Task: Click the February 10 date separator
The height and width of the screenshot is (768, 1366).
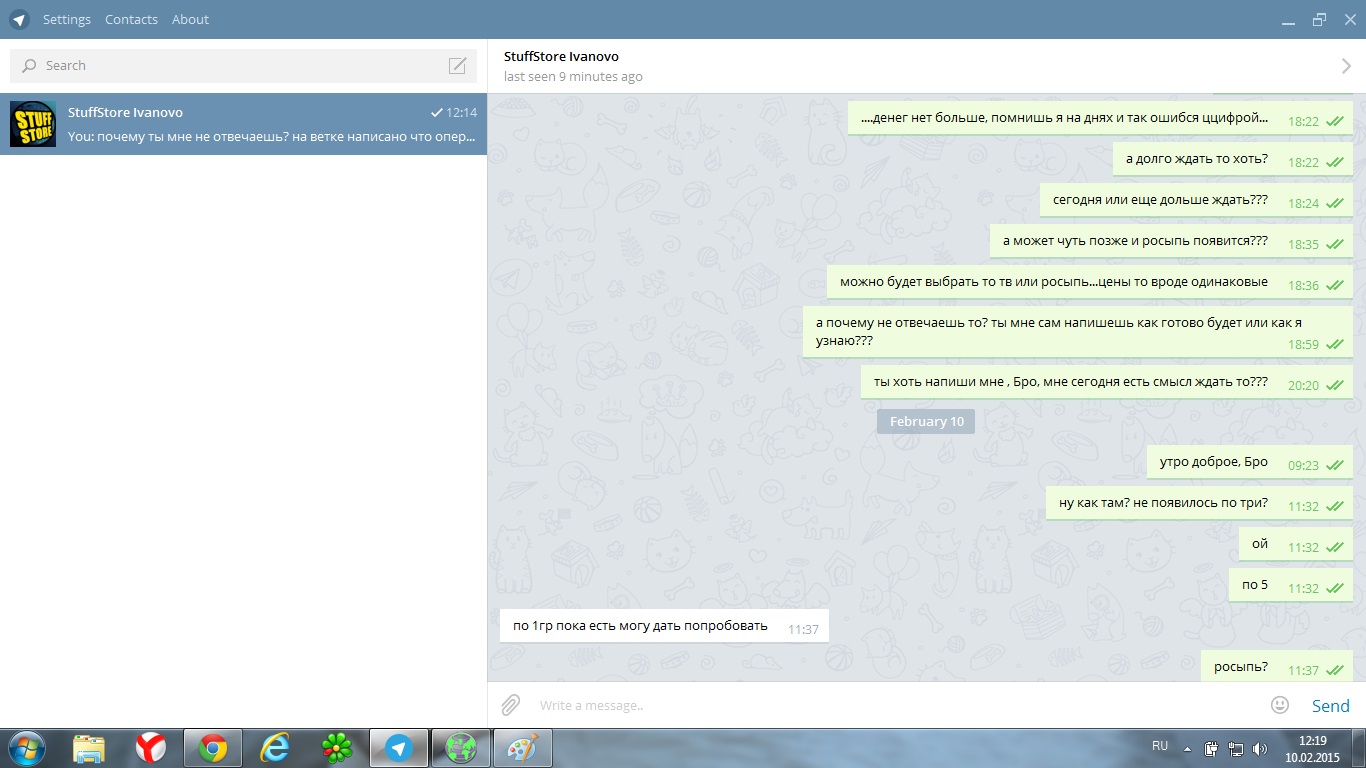Action: click(926, 421)
